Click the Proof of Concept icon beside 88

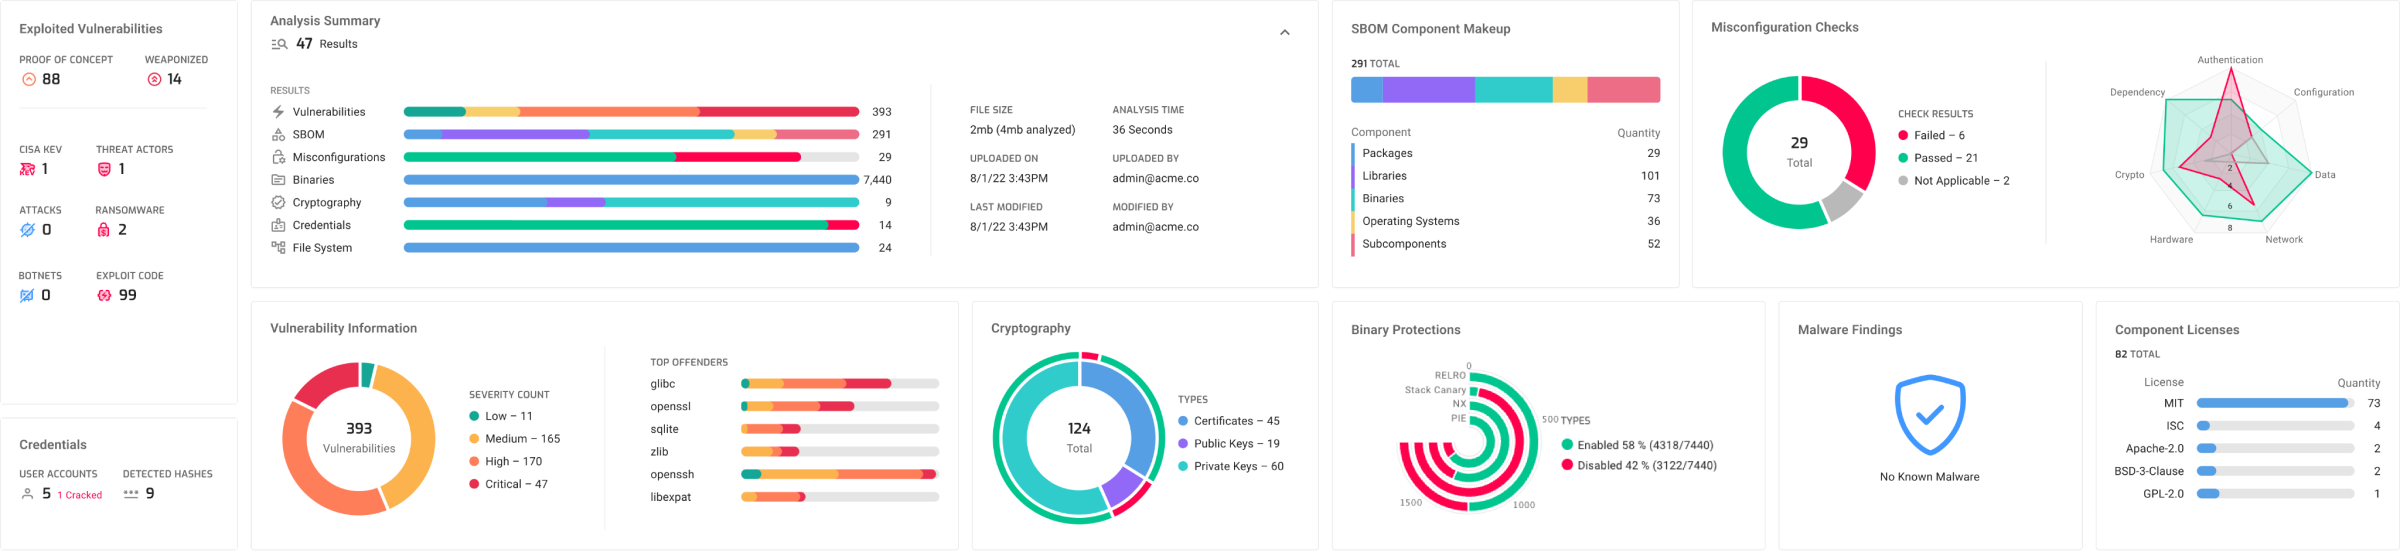[x=29, y=79]
